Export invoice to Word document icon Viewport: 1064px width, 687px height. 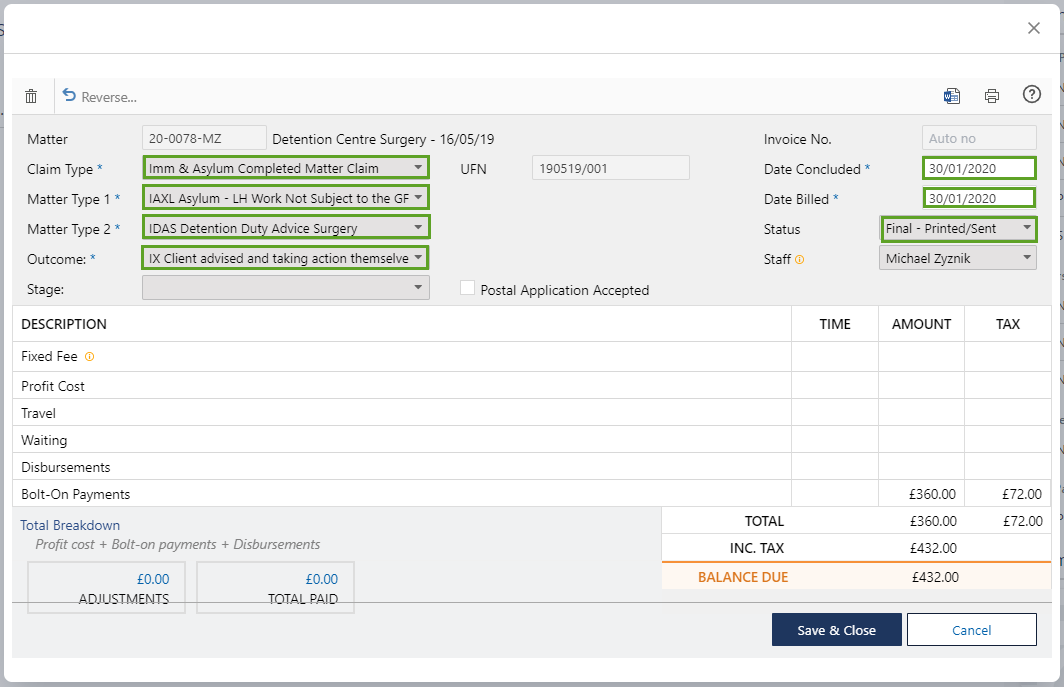952,96
